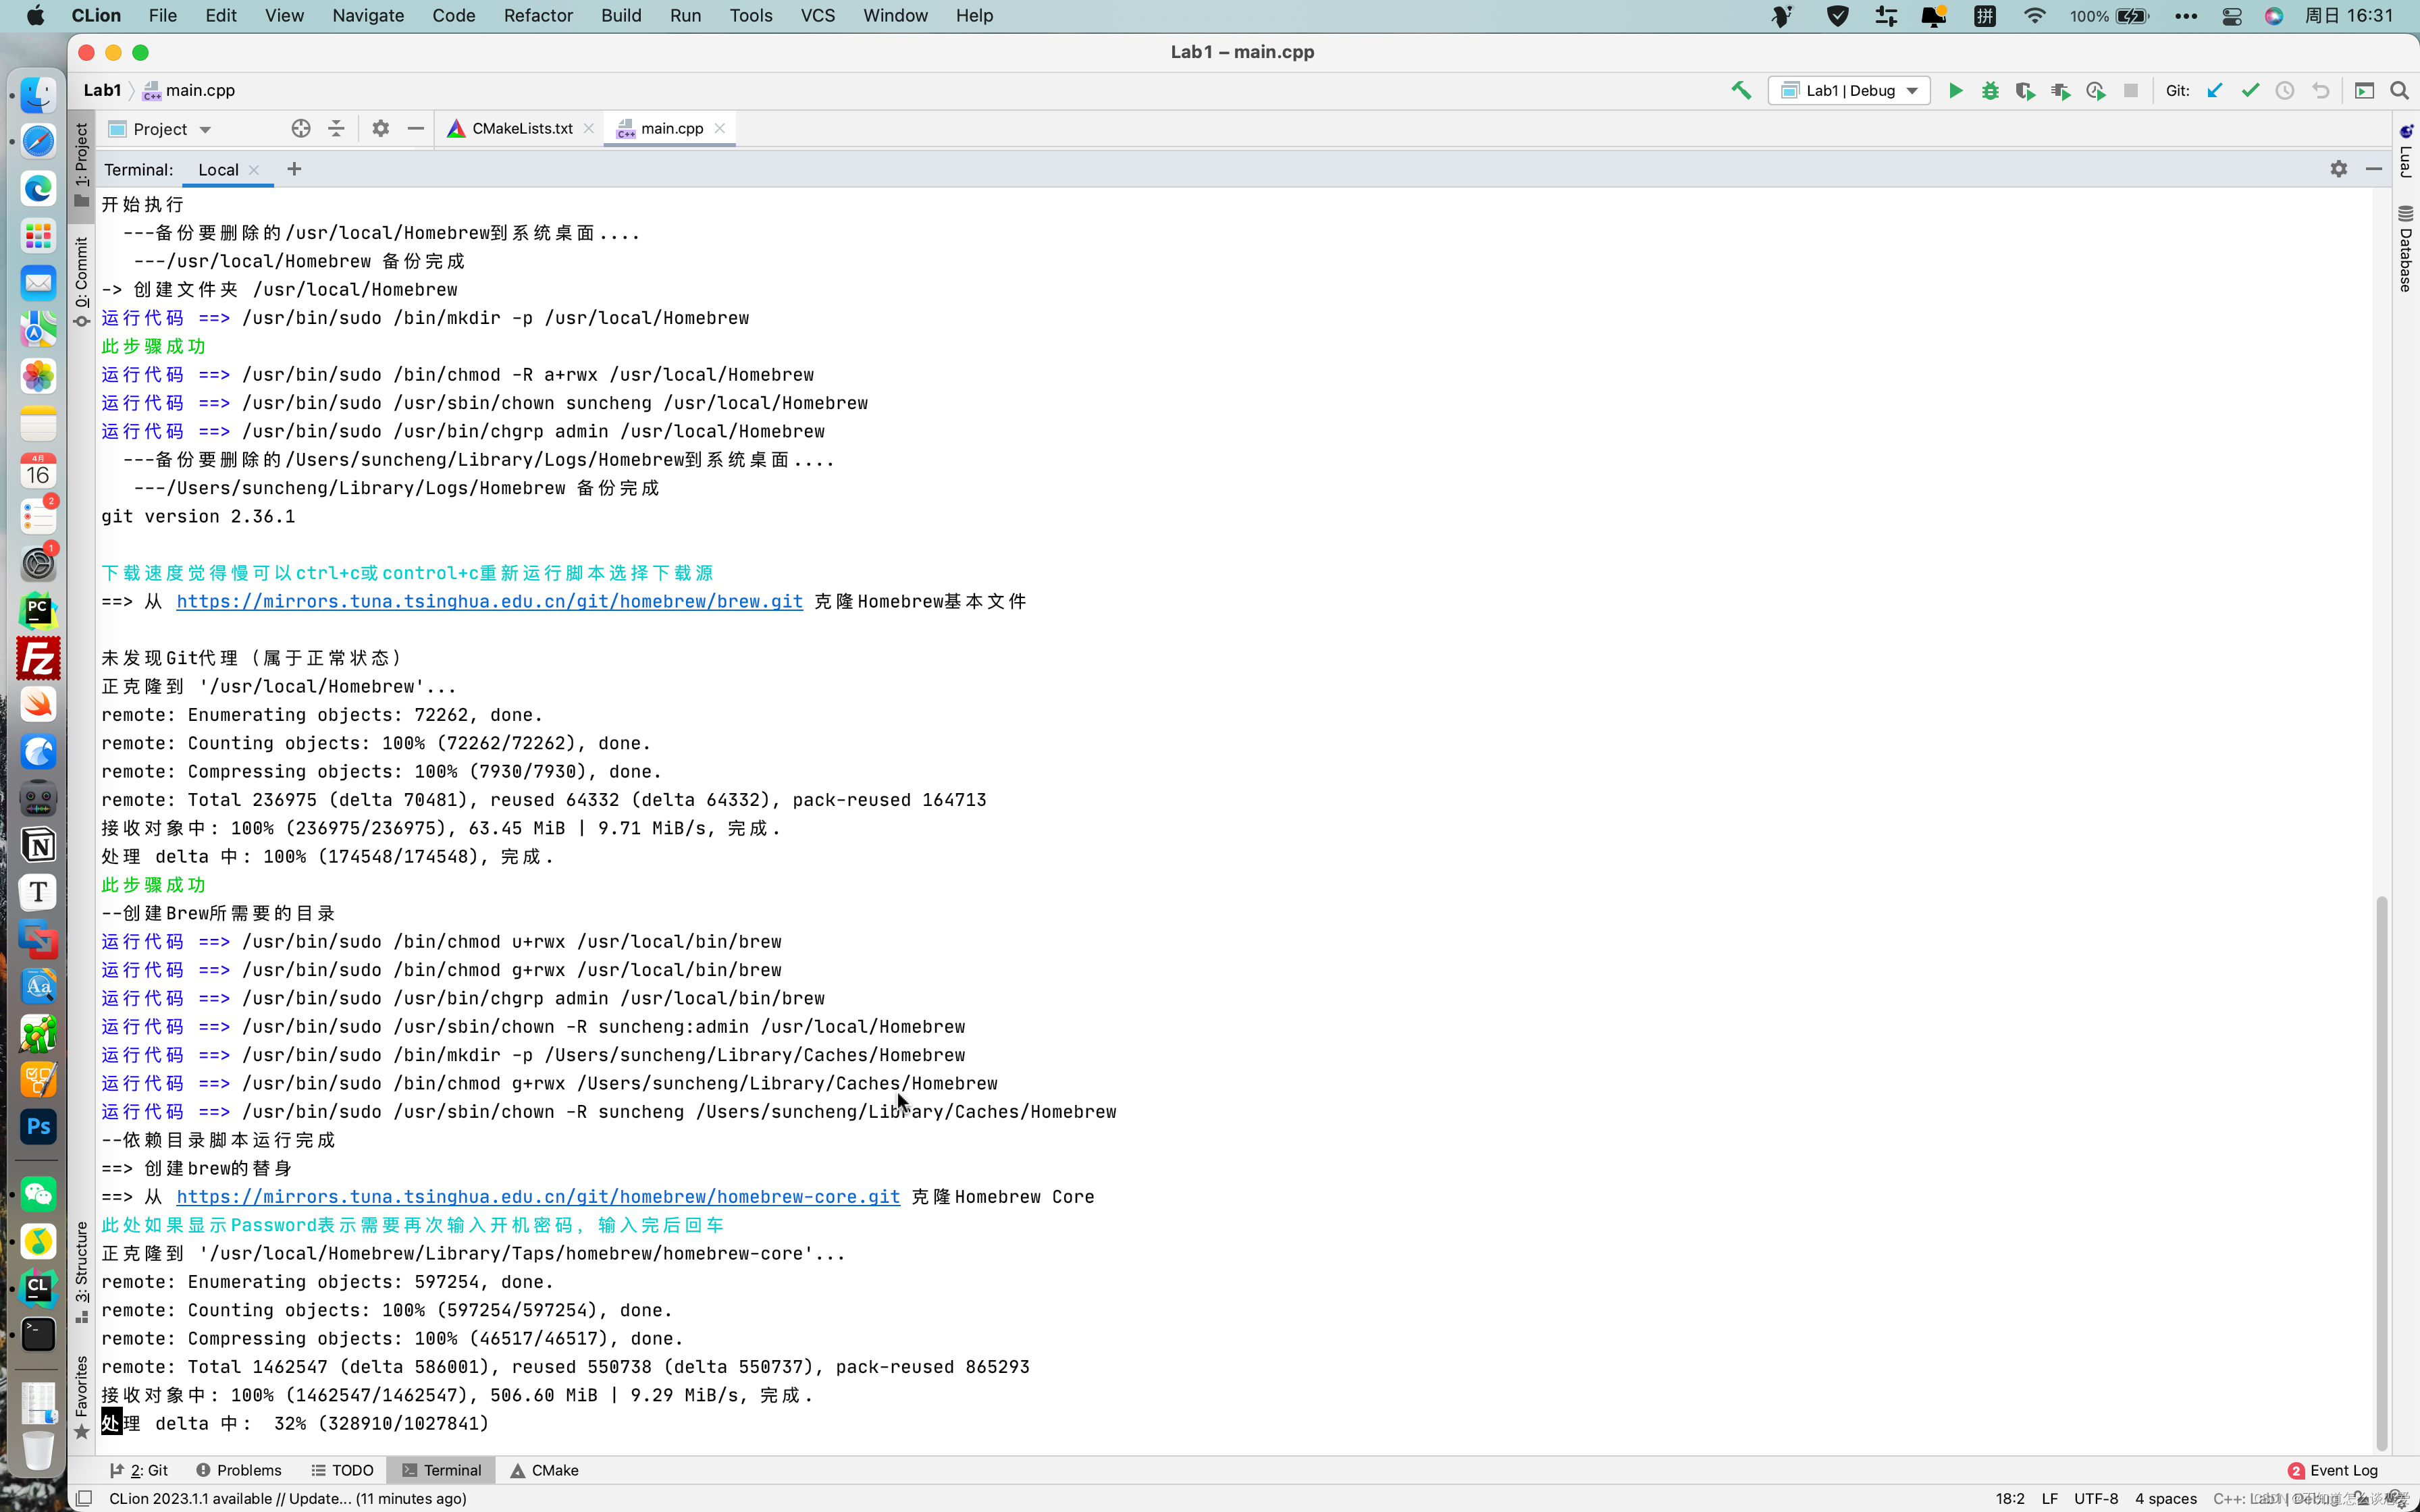Click the 4 spaces indent status item

pos(2166,1498)
